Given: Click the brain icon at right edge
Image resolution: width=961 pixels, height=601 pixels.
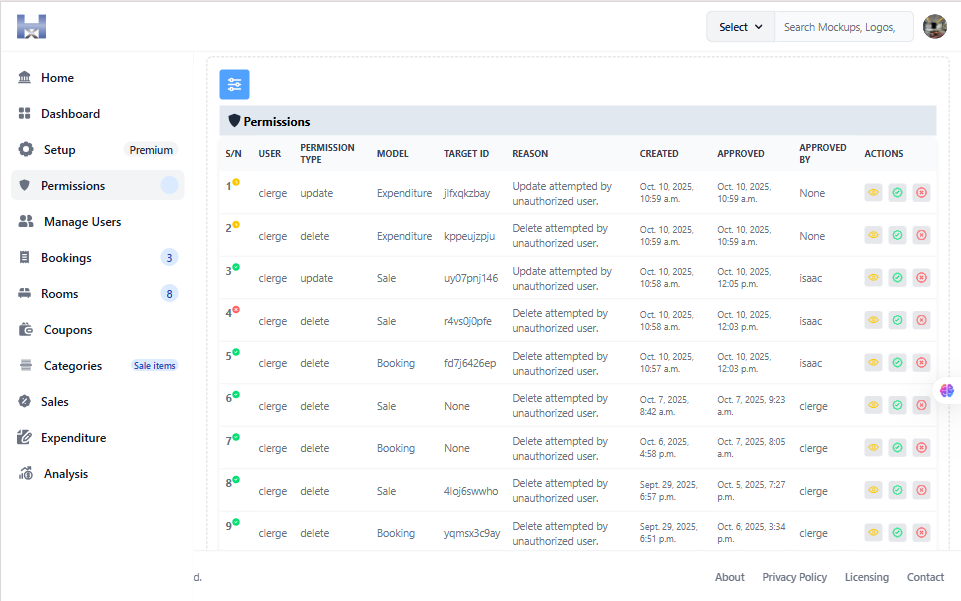Looking at the screenshot, I should pos(946,390).
